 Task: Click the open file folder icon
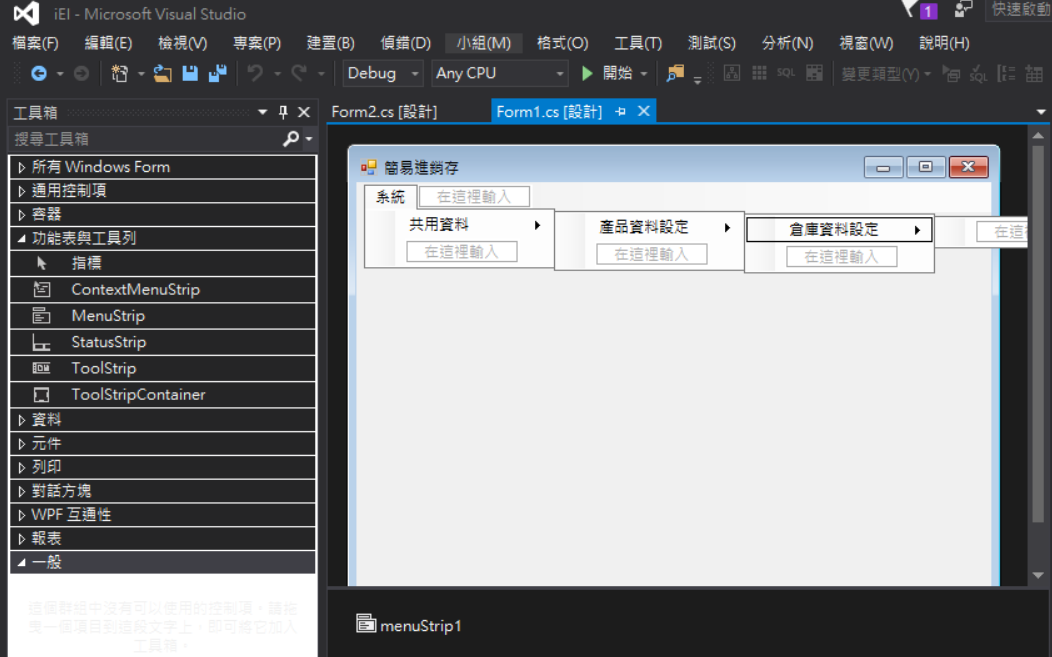click(x=162, y=74)
